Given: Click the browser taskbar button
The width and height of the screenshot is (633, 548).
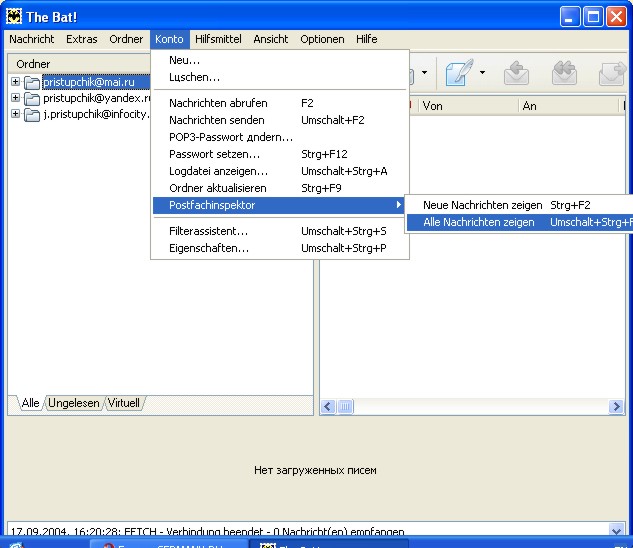Looking at the screenshot, I should 168,544.
